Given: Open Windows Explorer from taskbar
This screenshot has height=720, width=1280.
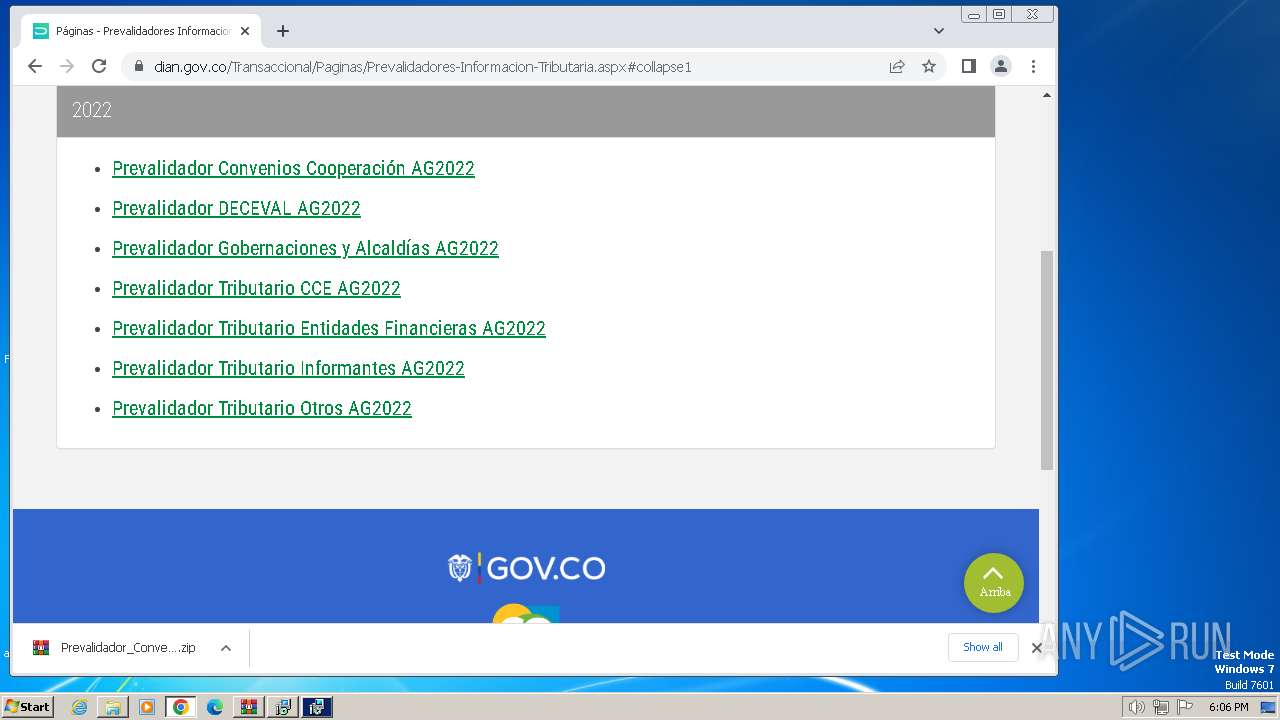Looking at the screenshot, I should click(113, 707).
